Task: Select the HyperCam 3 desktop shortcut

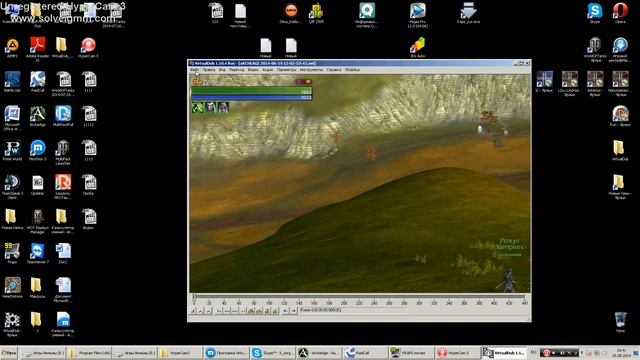Action: pyautogui.click(x=88, y=48)
